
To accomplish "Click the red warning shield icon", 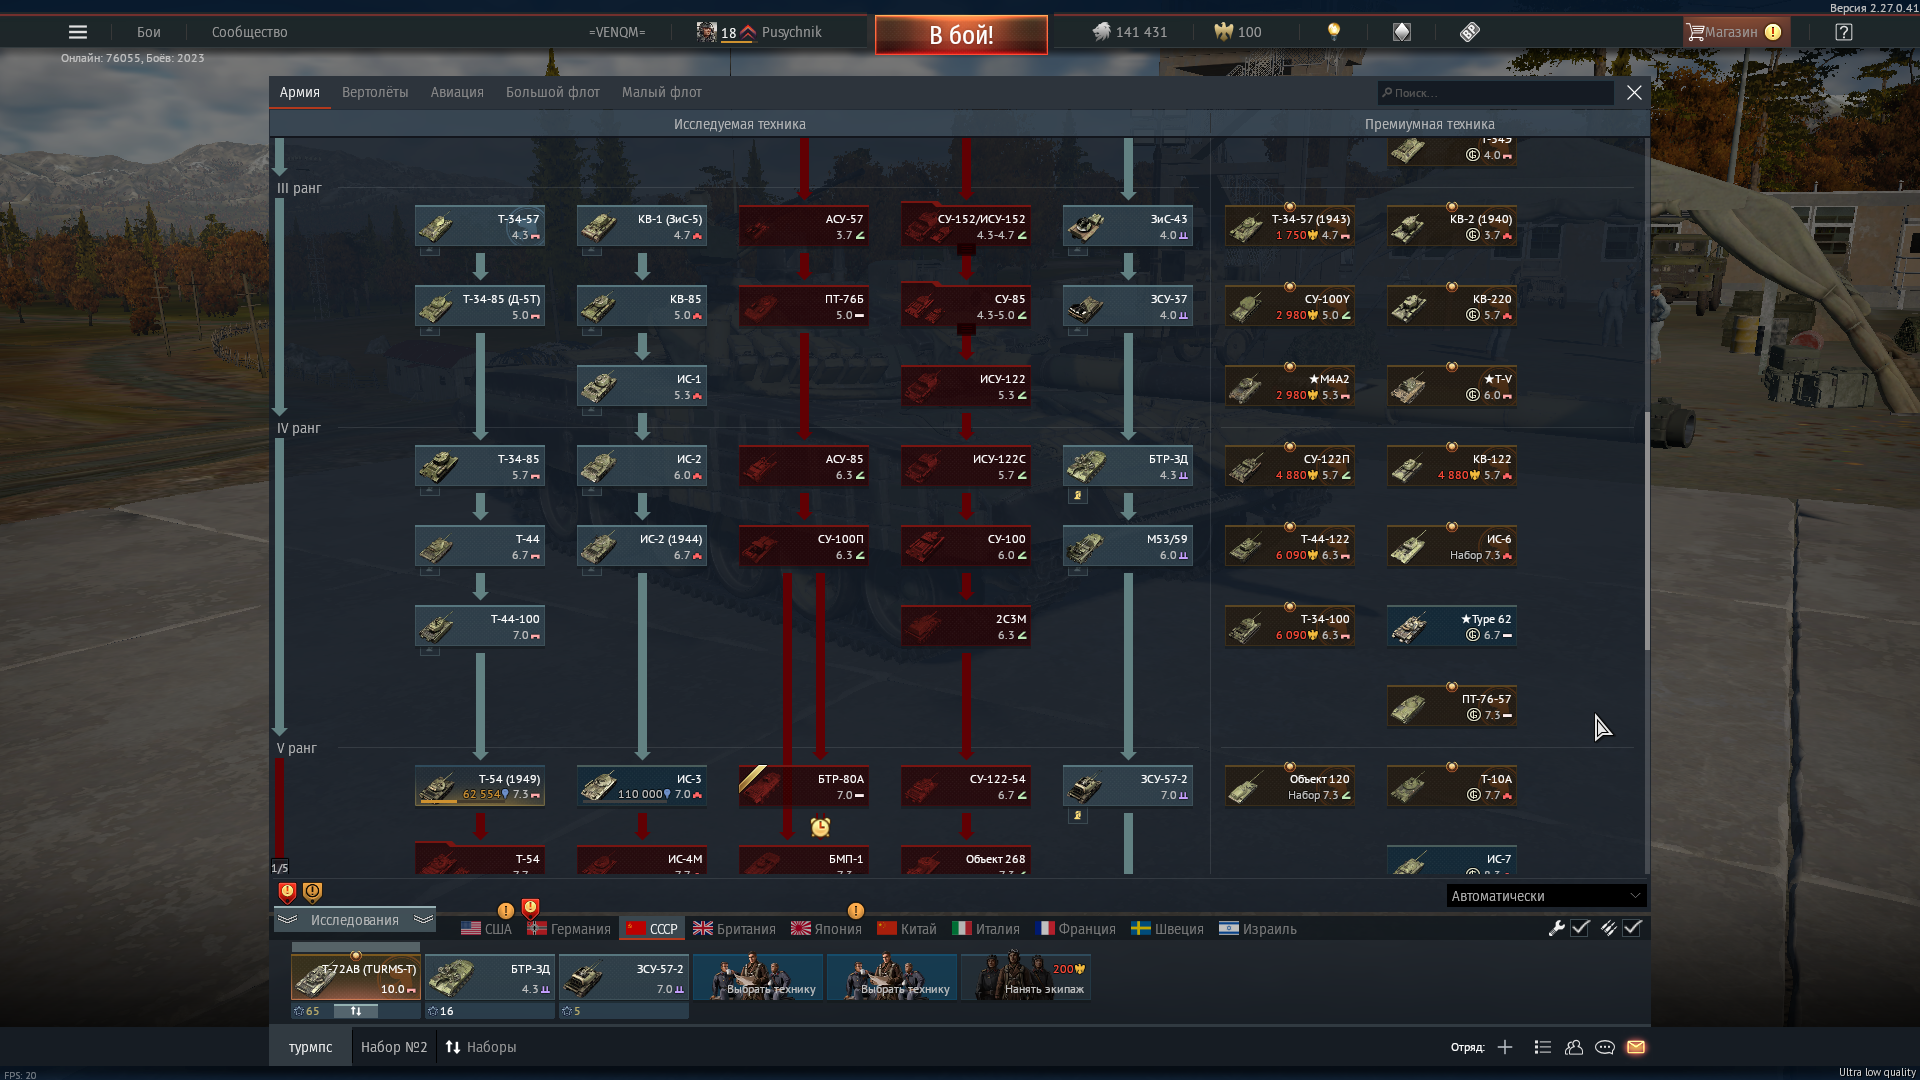I will (x=287, y=892).
